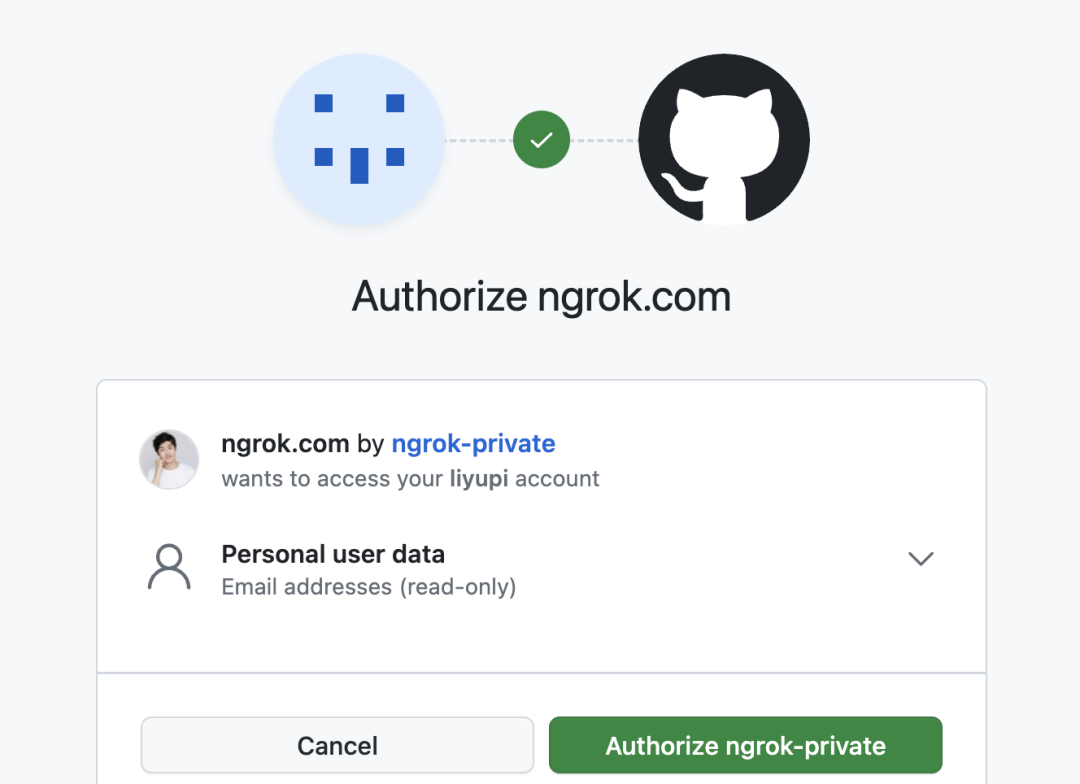Click the word 'by' before ngrok-private

click(370, 443)
